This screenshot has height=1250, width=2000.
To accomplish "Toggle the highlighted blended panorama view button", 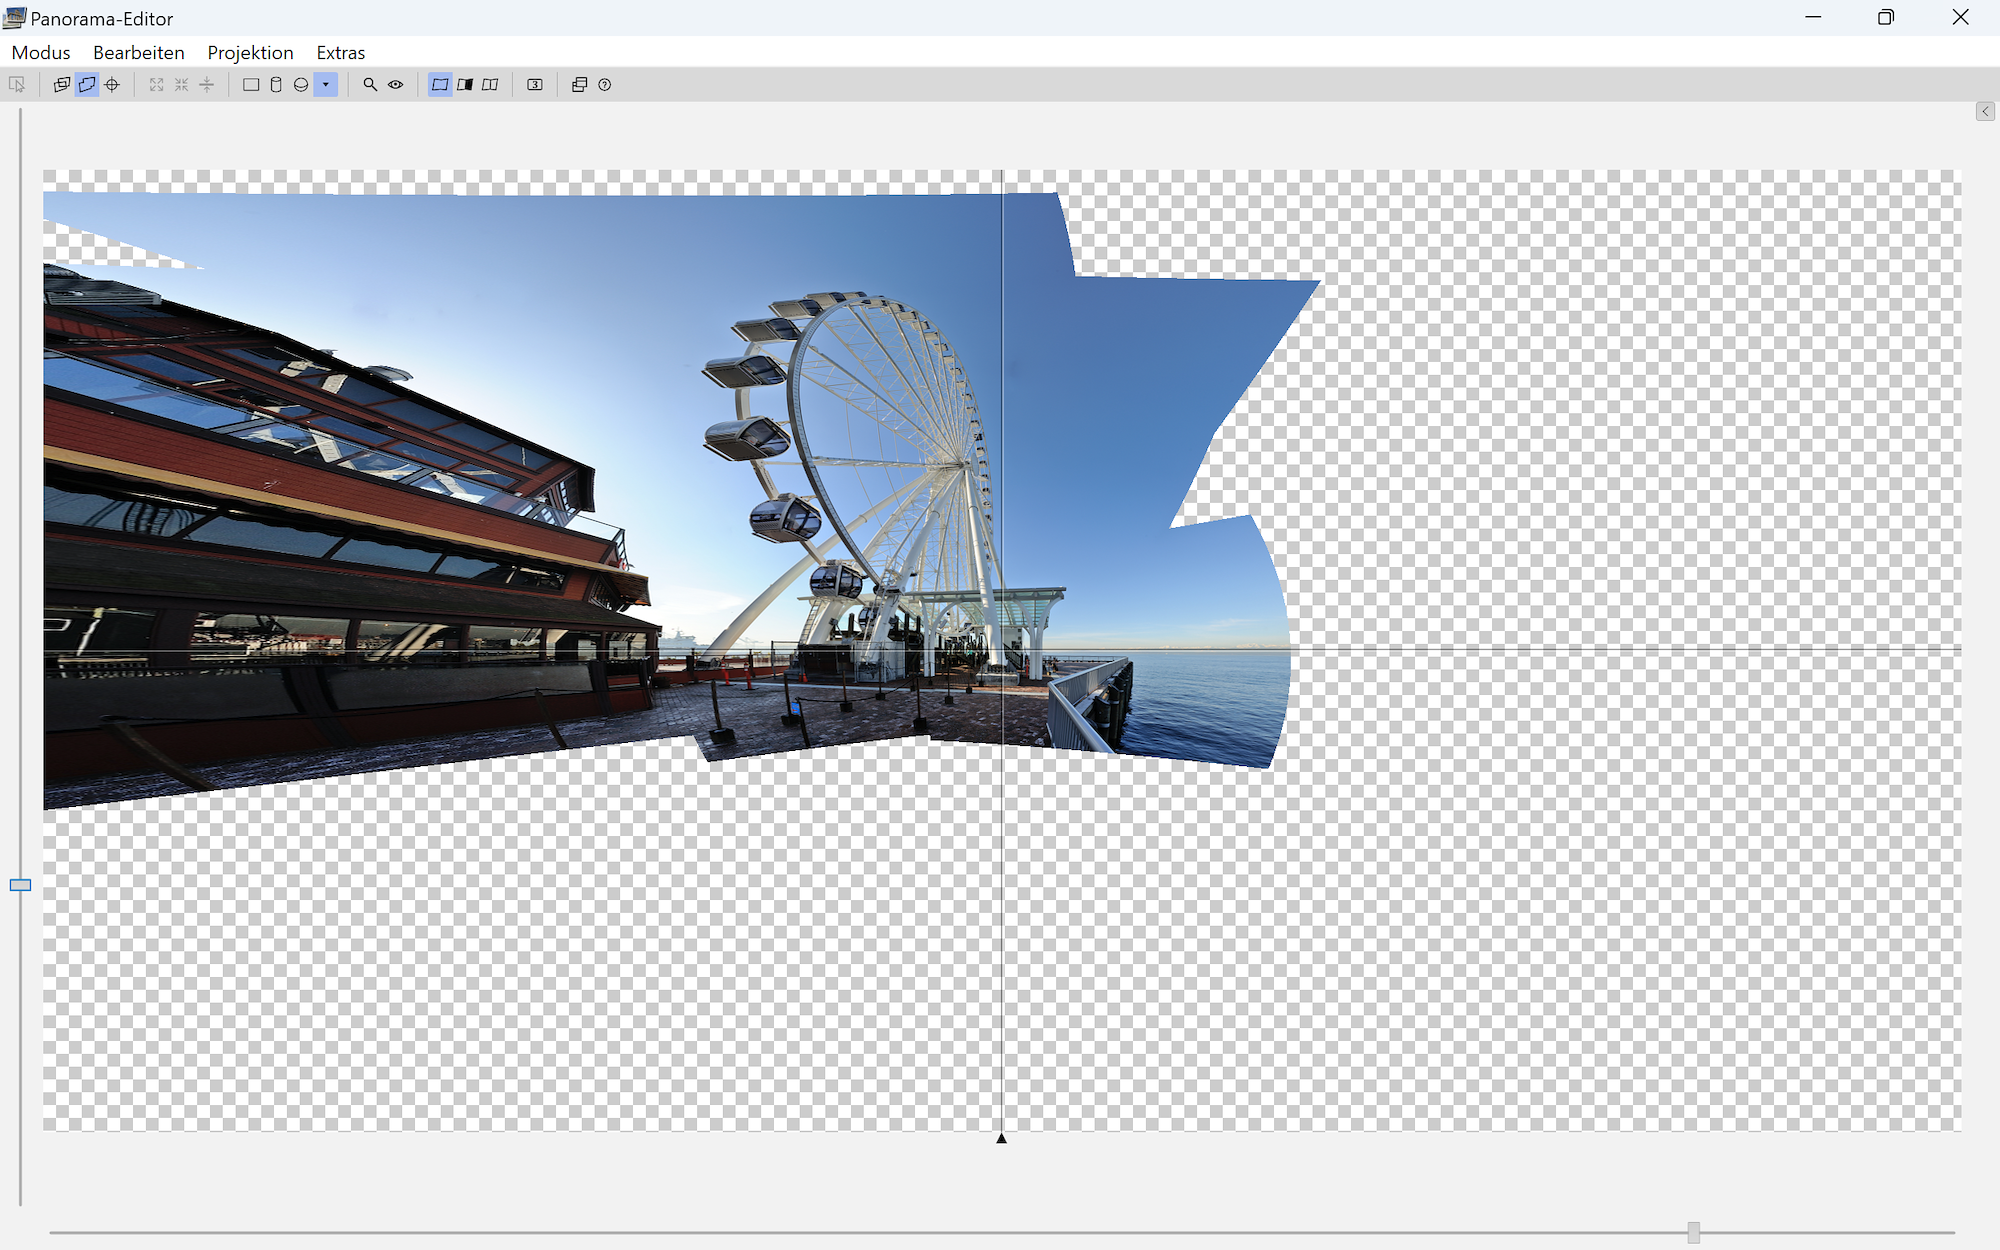I will click(x=440, y=85).
